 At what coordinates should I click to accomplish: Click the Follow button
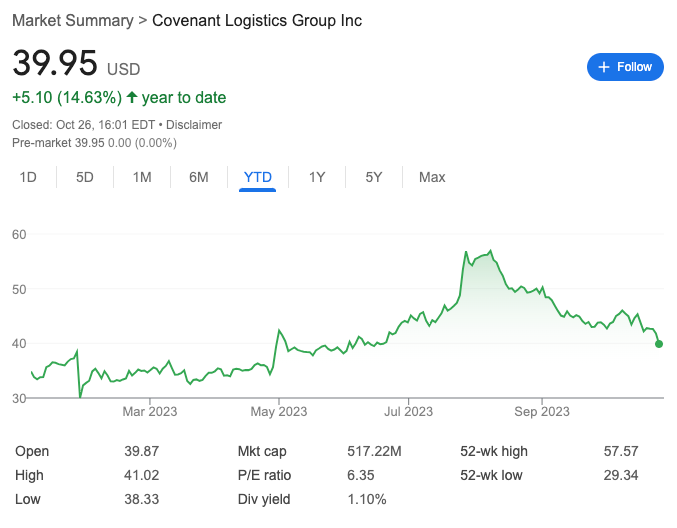point(625,67)
